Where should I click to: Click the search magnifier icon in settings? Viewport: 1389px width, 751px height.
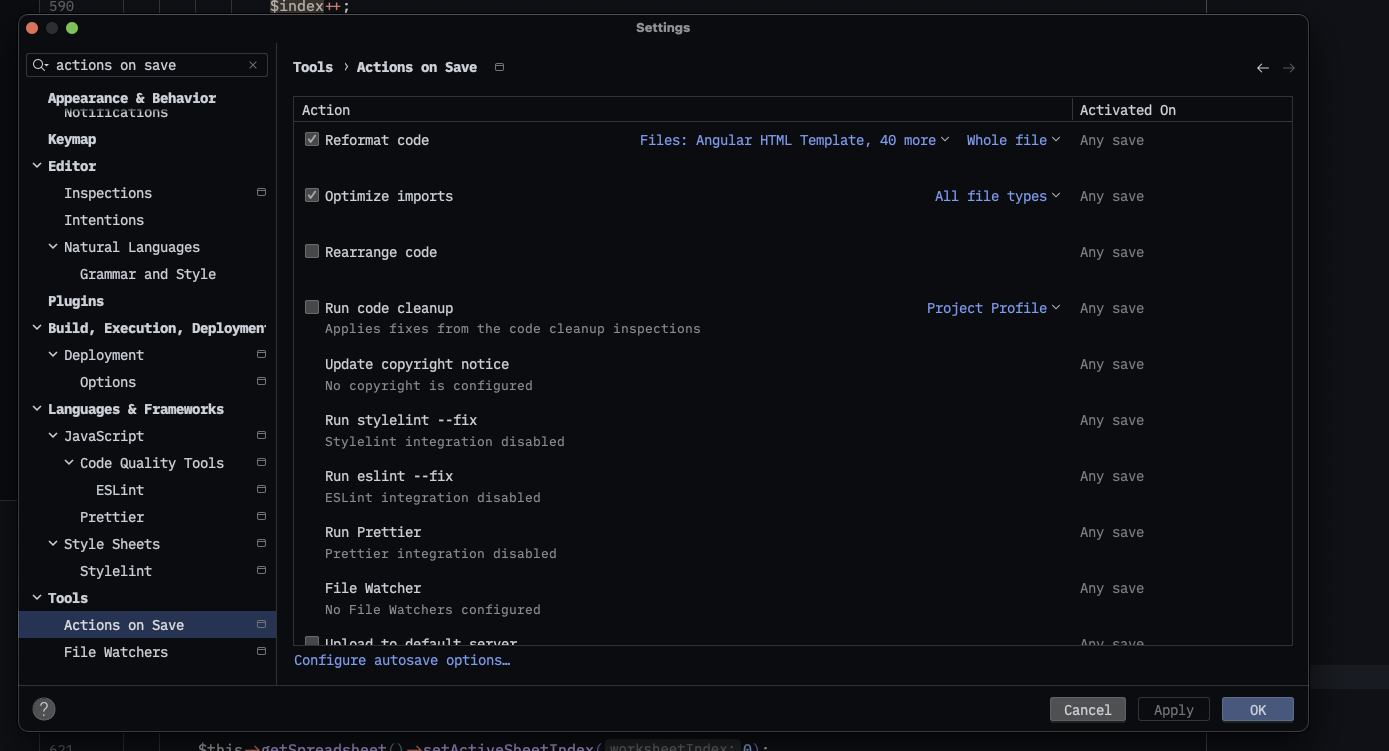click(x=40, y=65)
